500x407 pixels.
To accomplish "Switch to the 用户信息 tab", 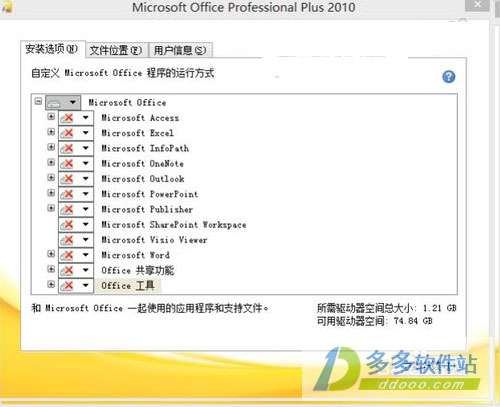I will coord(180,50).
